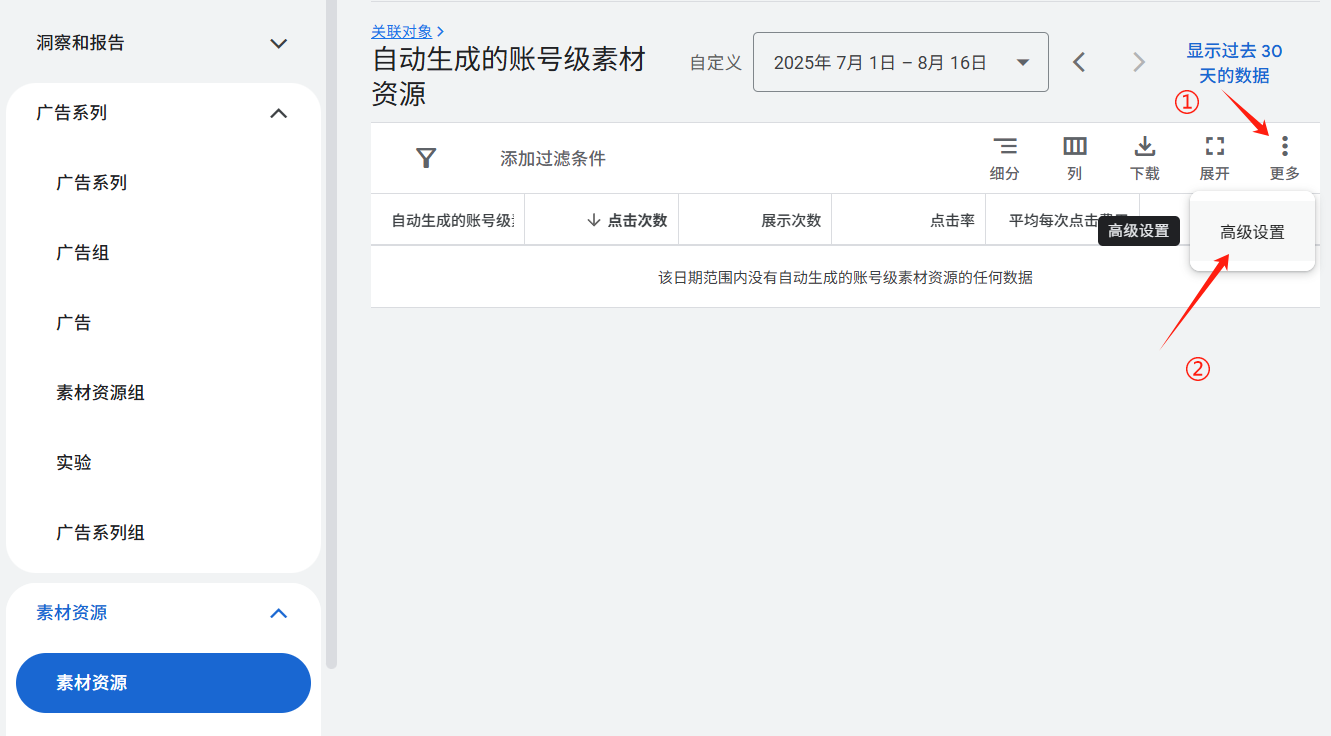Open the 细分 segment tool
This screenshot has width=1331, height=736.
tap(1004, 158)
